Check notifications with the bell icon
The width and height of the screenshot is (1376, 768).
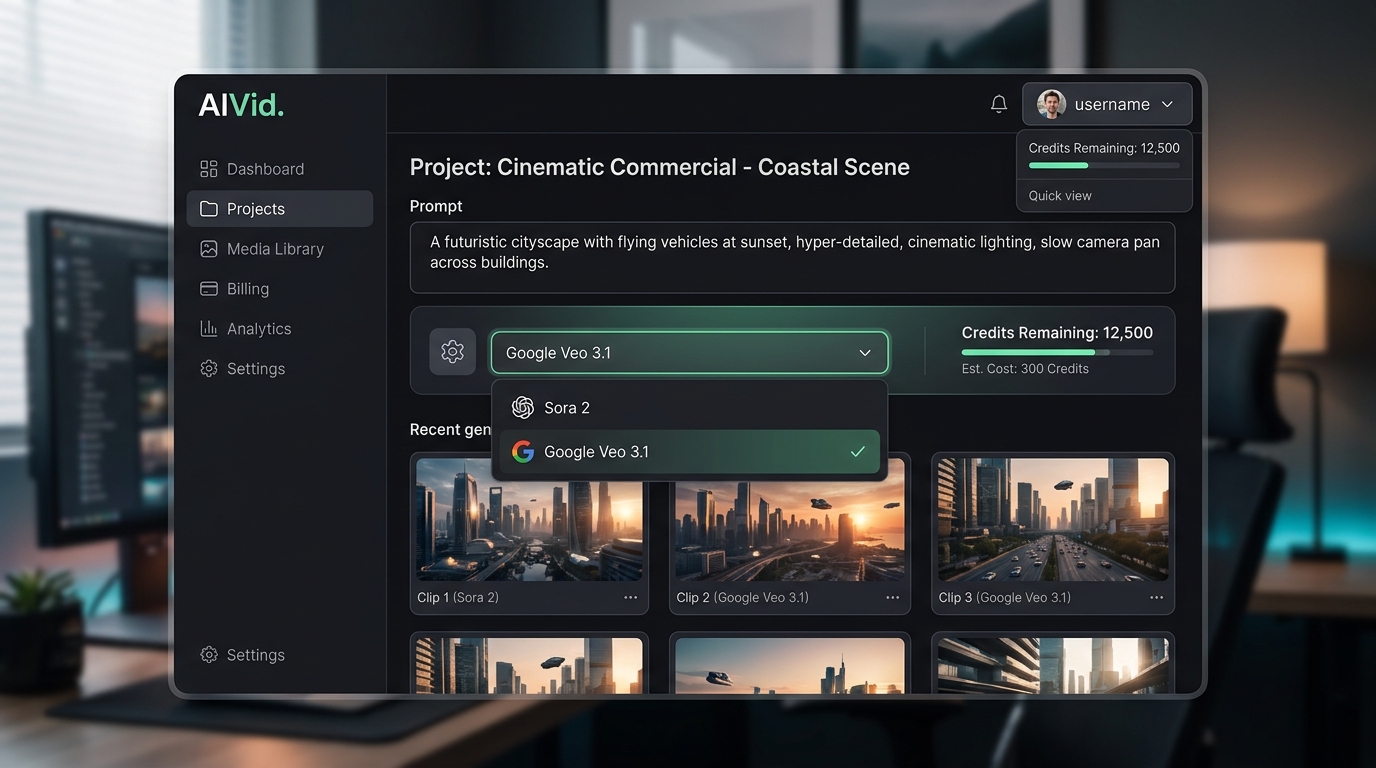click(999, 104)
